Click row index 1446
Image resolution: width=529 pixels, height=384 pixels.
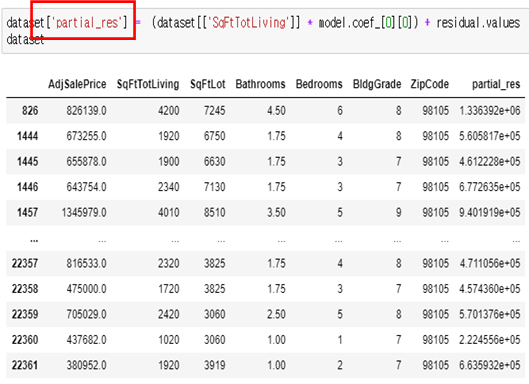click(27, 187)
